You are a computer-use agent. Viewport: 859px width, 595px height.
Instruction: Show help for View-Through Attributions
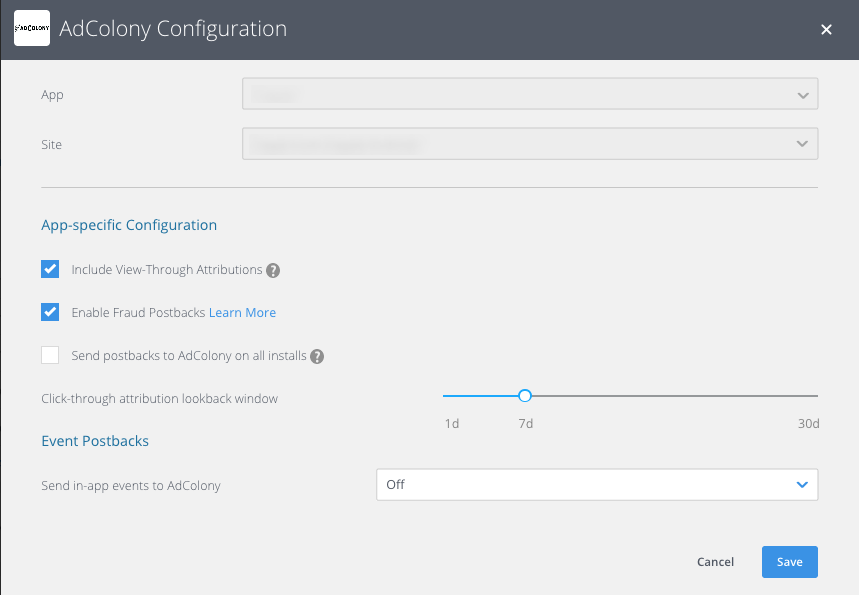(273, 270)
